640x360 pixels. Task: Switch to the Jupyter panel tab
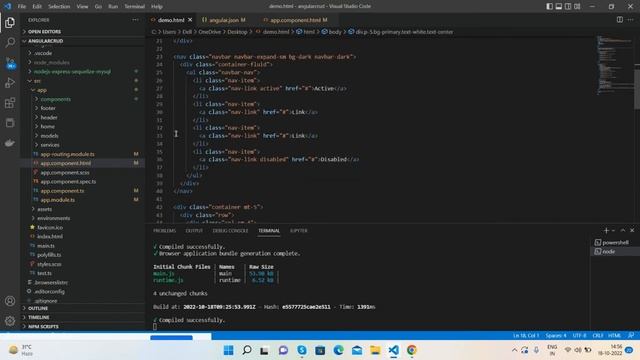coord(299,231)
